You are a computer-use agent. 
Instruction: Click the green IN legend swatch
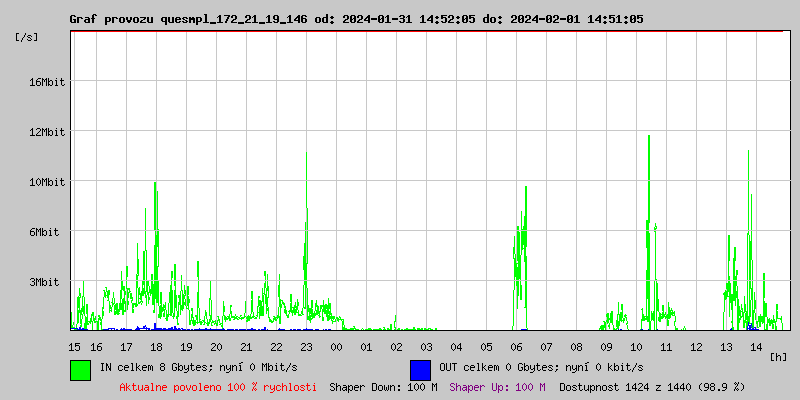[x=80, y=369]
